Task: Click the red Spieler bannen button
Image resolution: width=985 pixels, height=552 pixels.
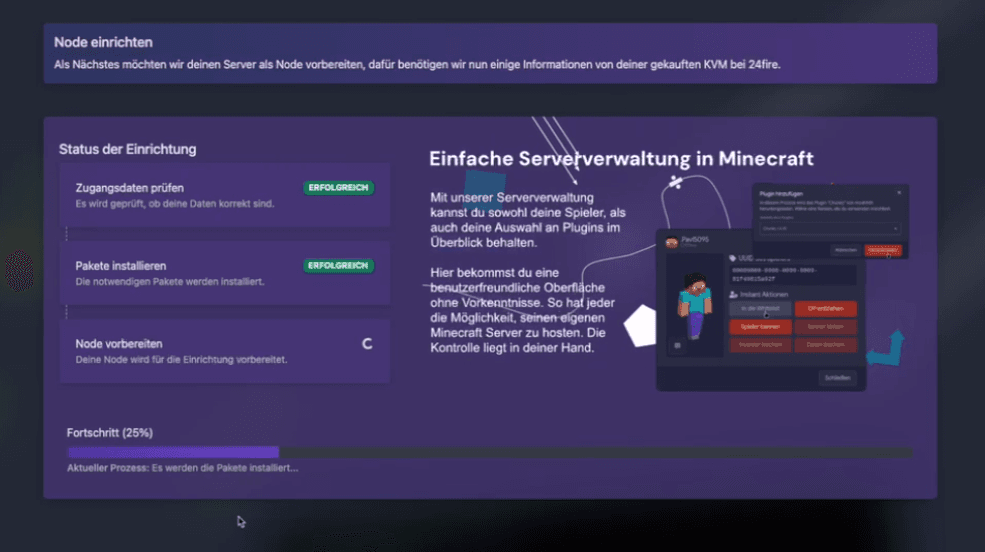Action: (x=760, y=327)
